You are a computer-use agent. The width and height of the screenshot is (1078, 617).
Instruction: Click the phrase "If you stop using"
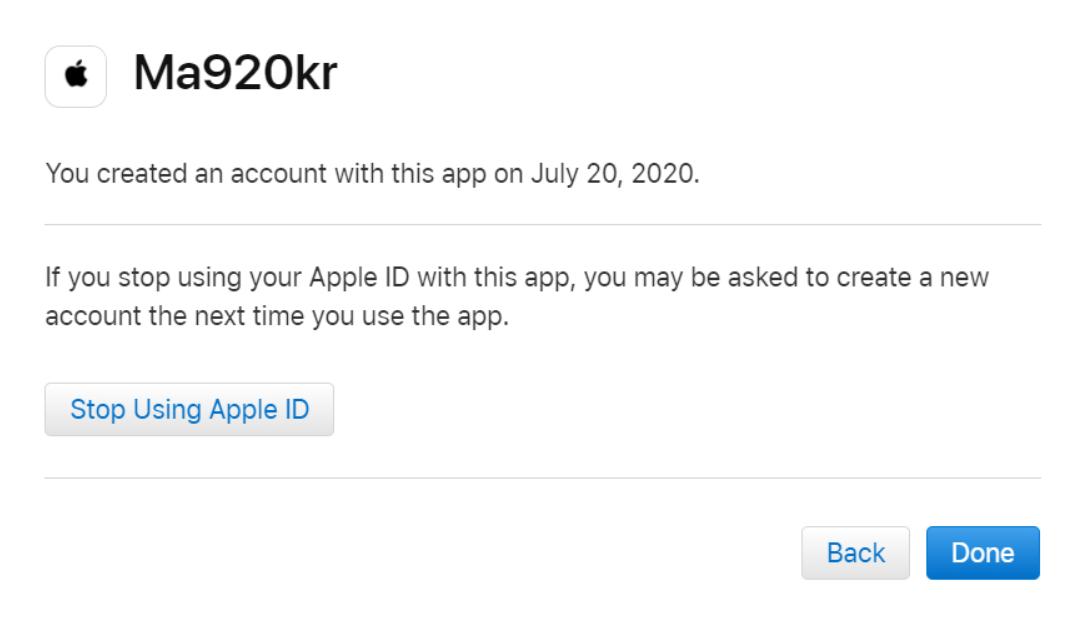pyautogui.click(x=143, y=278)
